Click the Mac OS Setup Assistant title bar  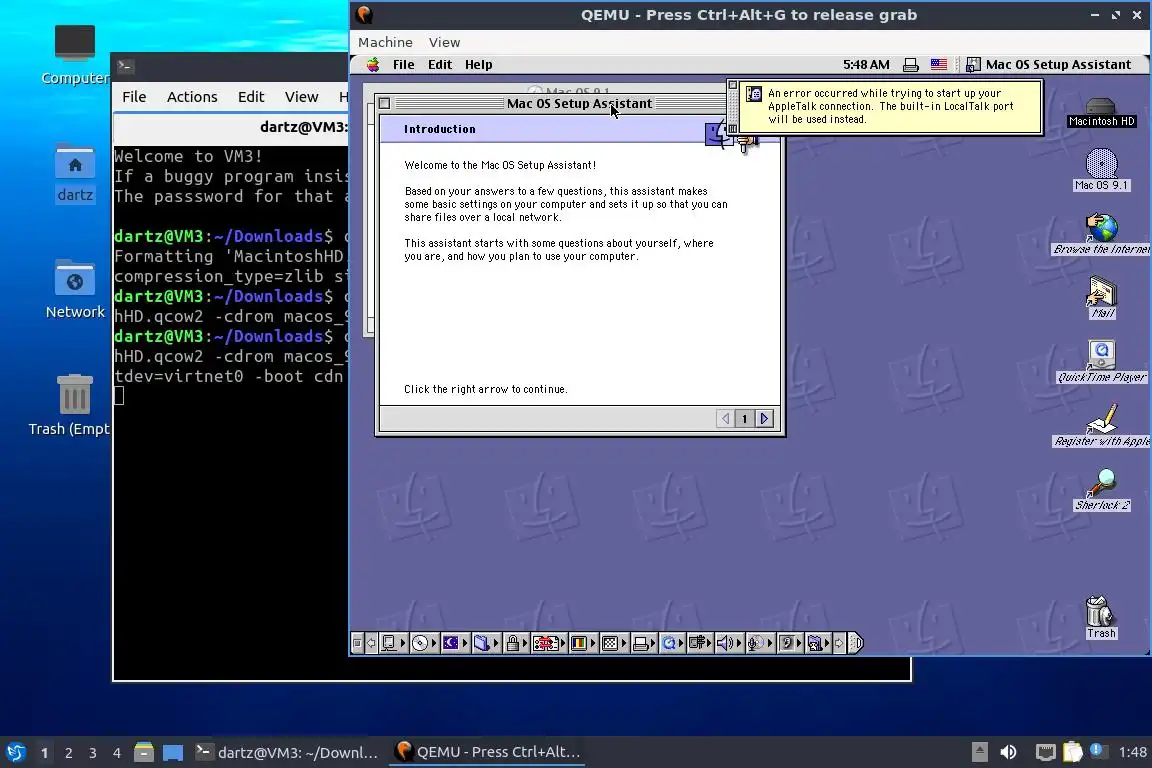579,104
